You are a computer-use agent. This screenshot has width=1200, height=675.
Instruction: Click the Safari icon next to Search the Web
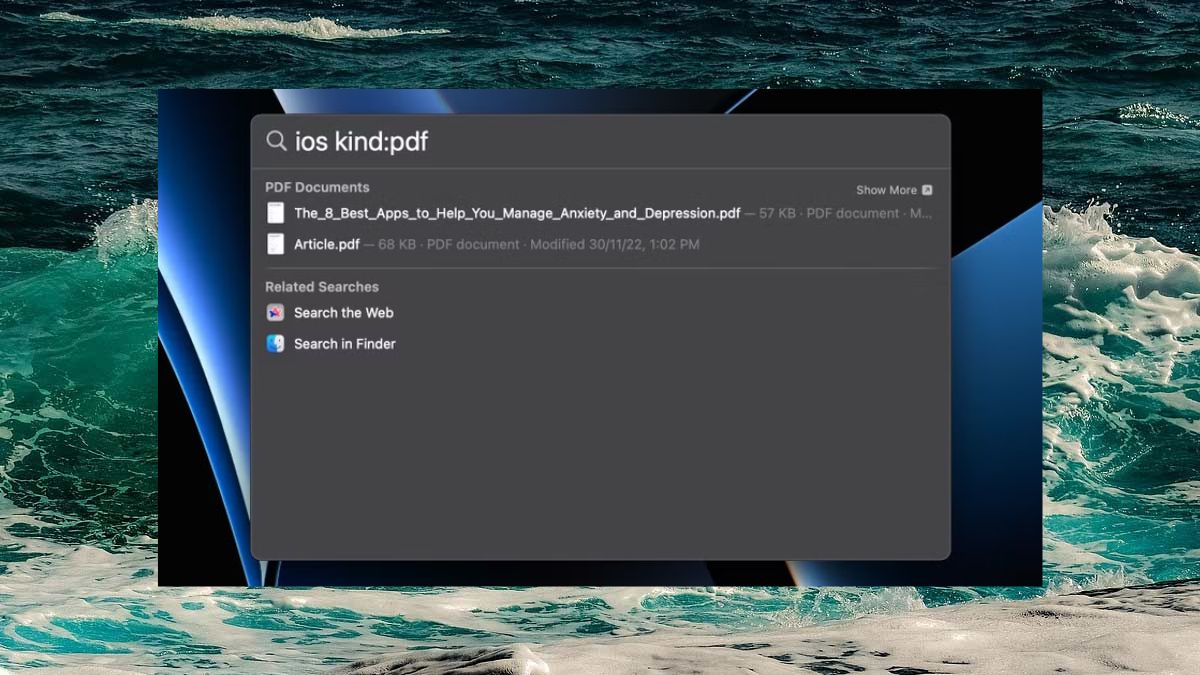(x=275, y=313)
